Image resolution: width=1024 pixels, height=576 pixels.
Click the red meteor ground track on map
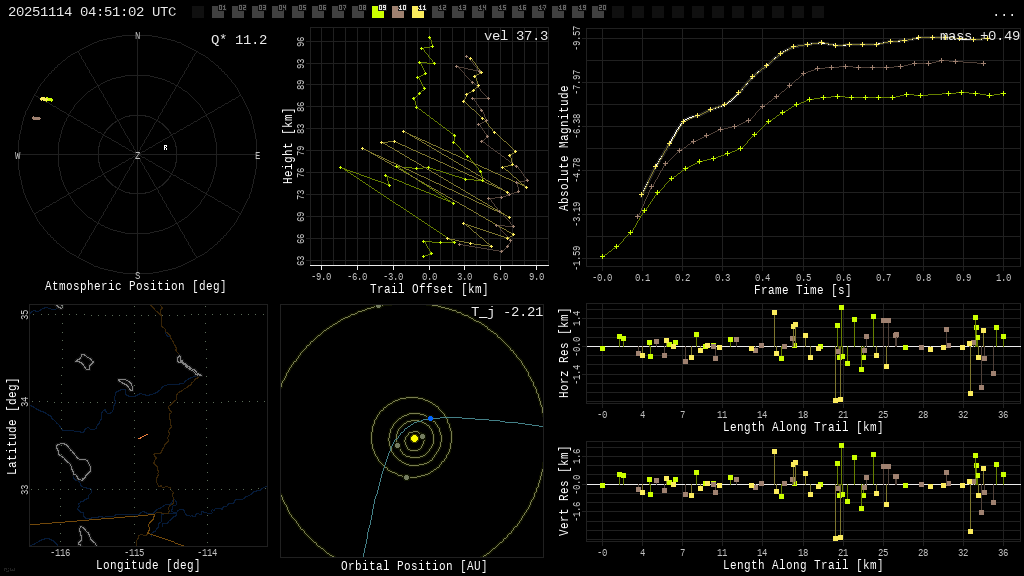pyautogui.click(x=143, y=436)
